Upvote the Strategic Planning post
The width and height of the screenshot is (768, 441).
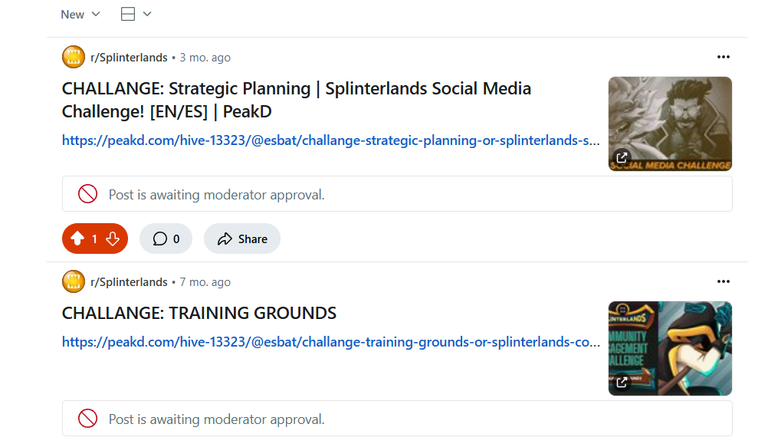(77, 239)
